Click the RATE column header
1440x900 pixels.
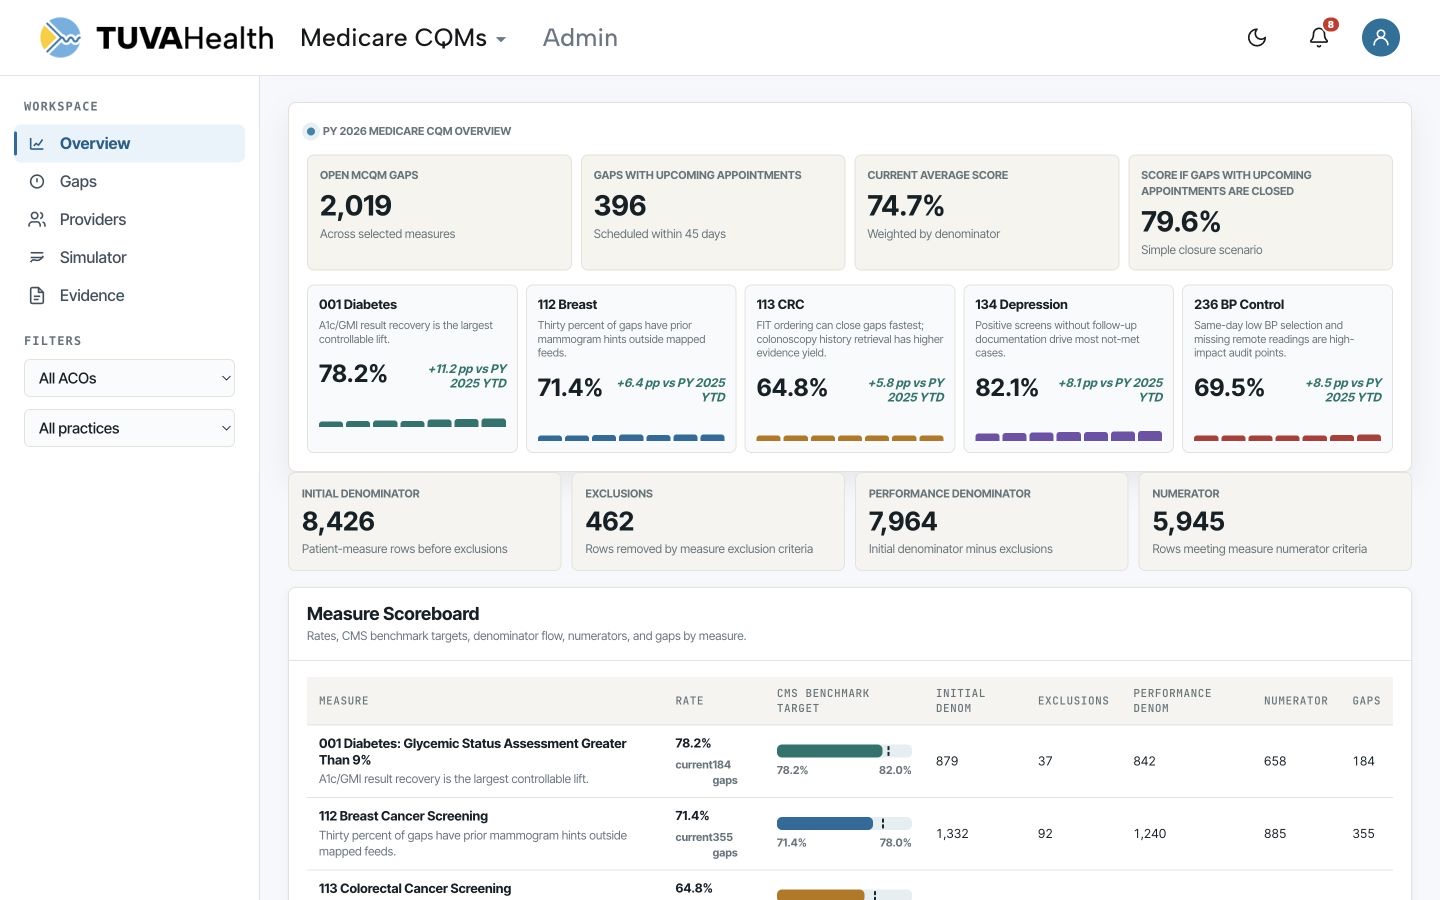(689, 701)
